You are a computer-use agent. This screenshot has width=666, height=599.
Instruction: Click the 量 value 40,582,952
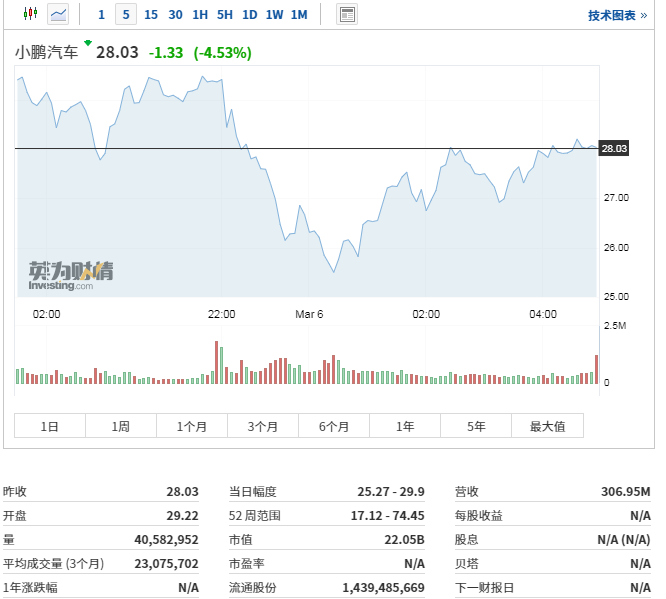(166, 540)
